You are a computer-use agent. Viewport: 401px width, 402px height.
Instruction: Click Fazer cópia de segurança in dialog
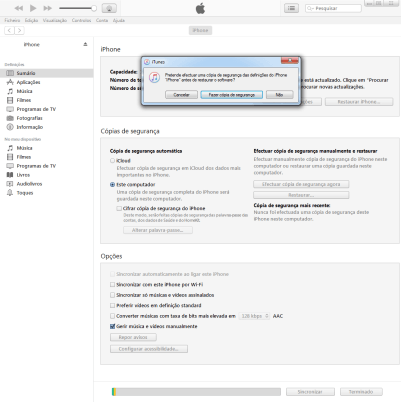pyautogui.click(x=231, y=95)
